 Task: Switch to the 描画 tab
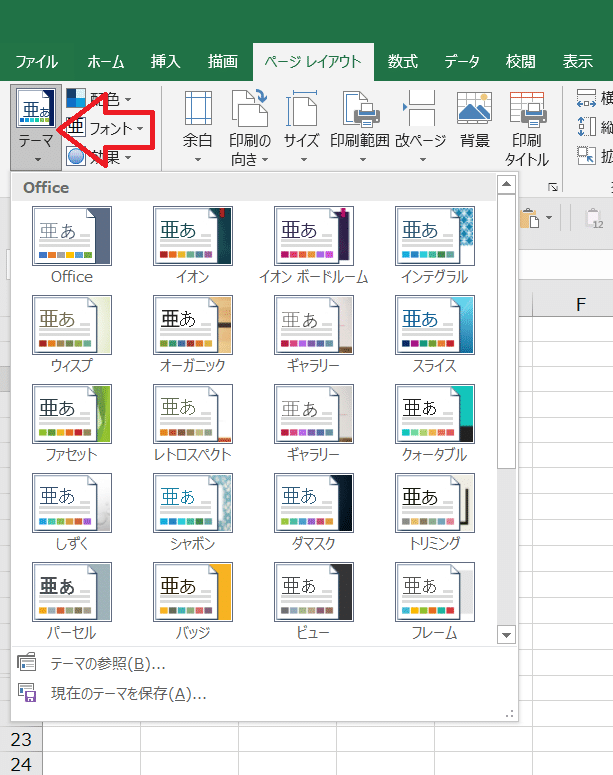click(x=223, y=62)
